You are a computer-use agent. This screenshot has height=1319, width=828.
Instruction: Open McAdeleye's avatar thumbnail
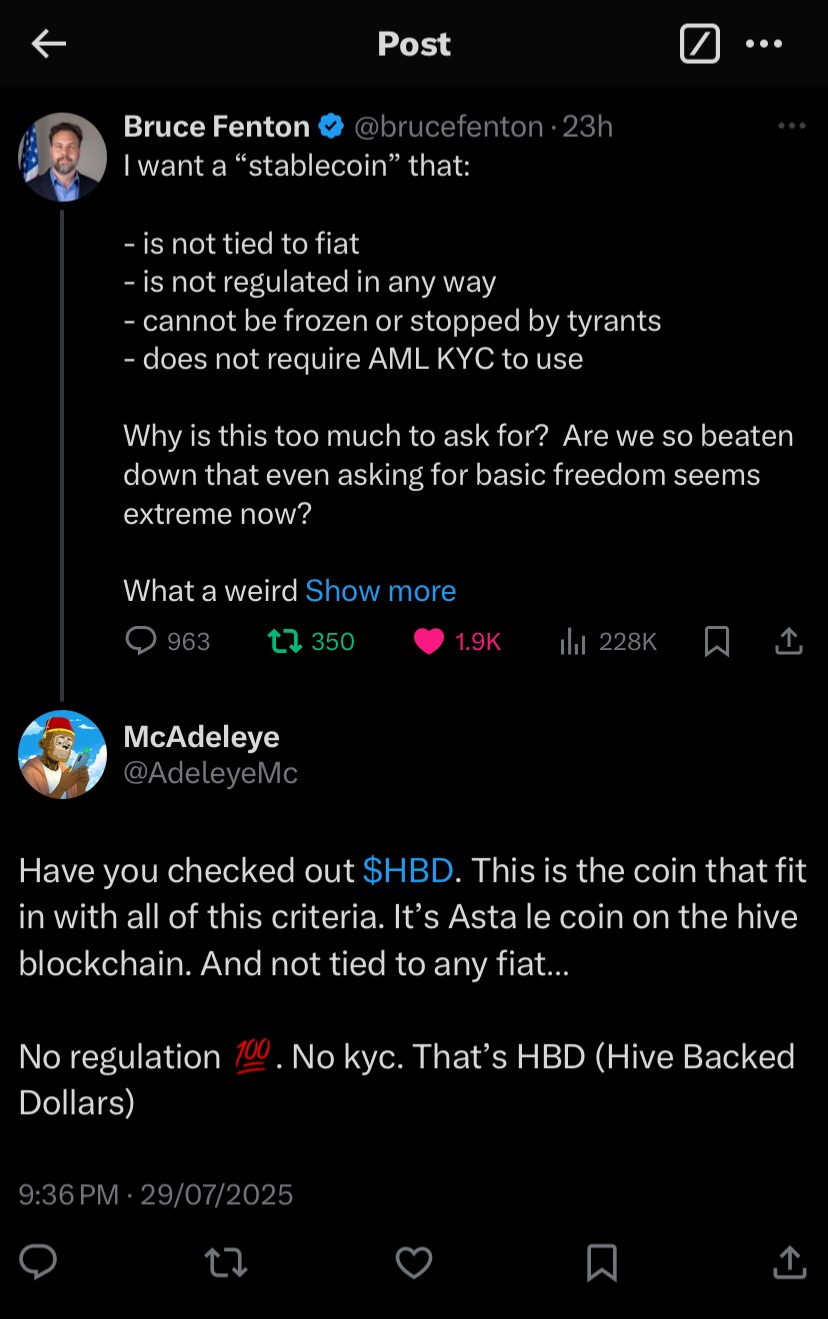point(63,754)
